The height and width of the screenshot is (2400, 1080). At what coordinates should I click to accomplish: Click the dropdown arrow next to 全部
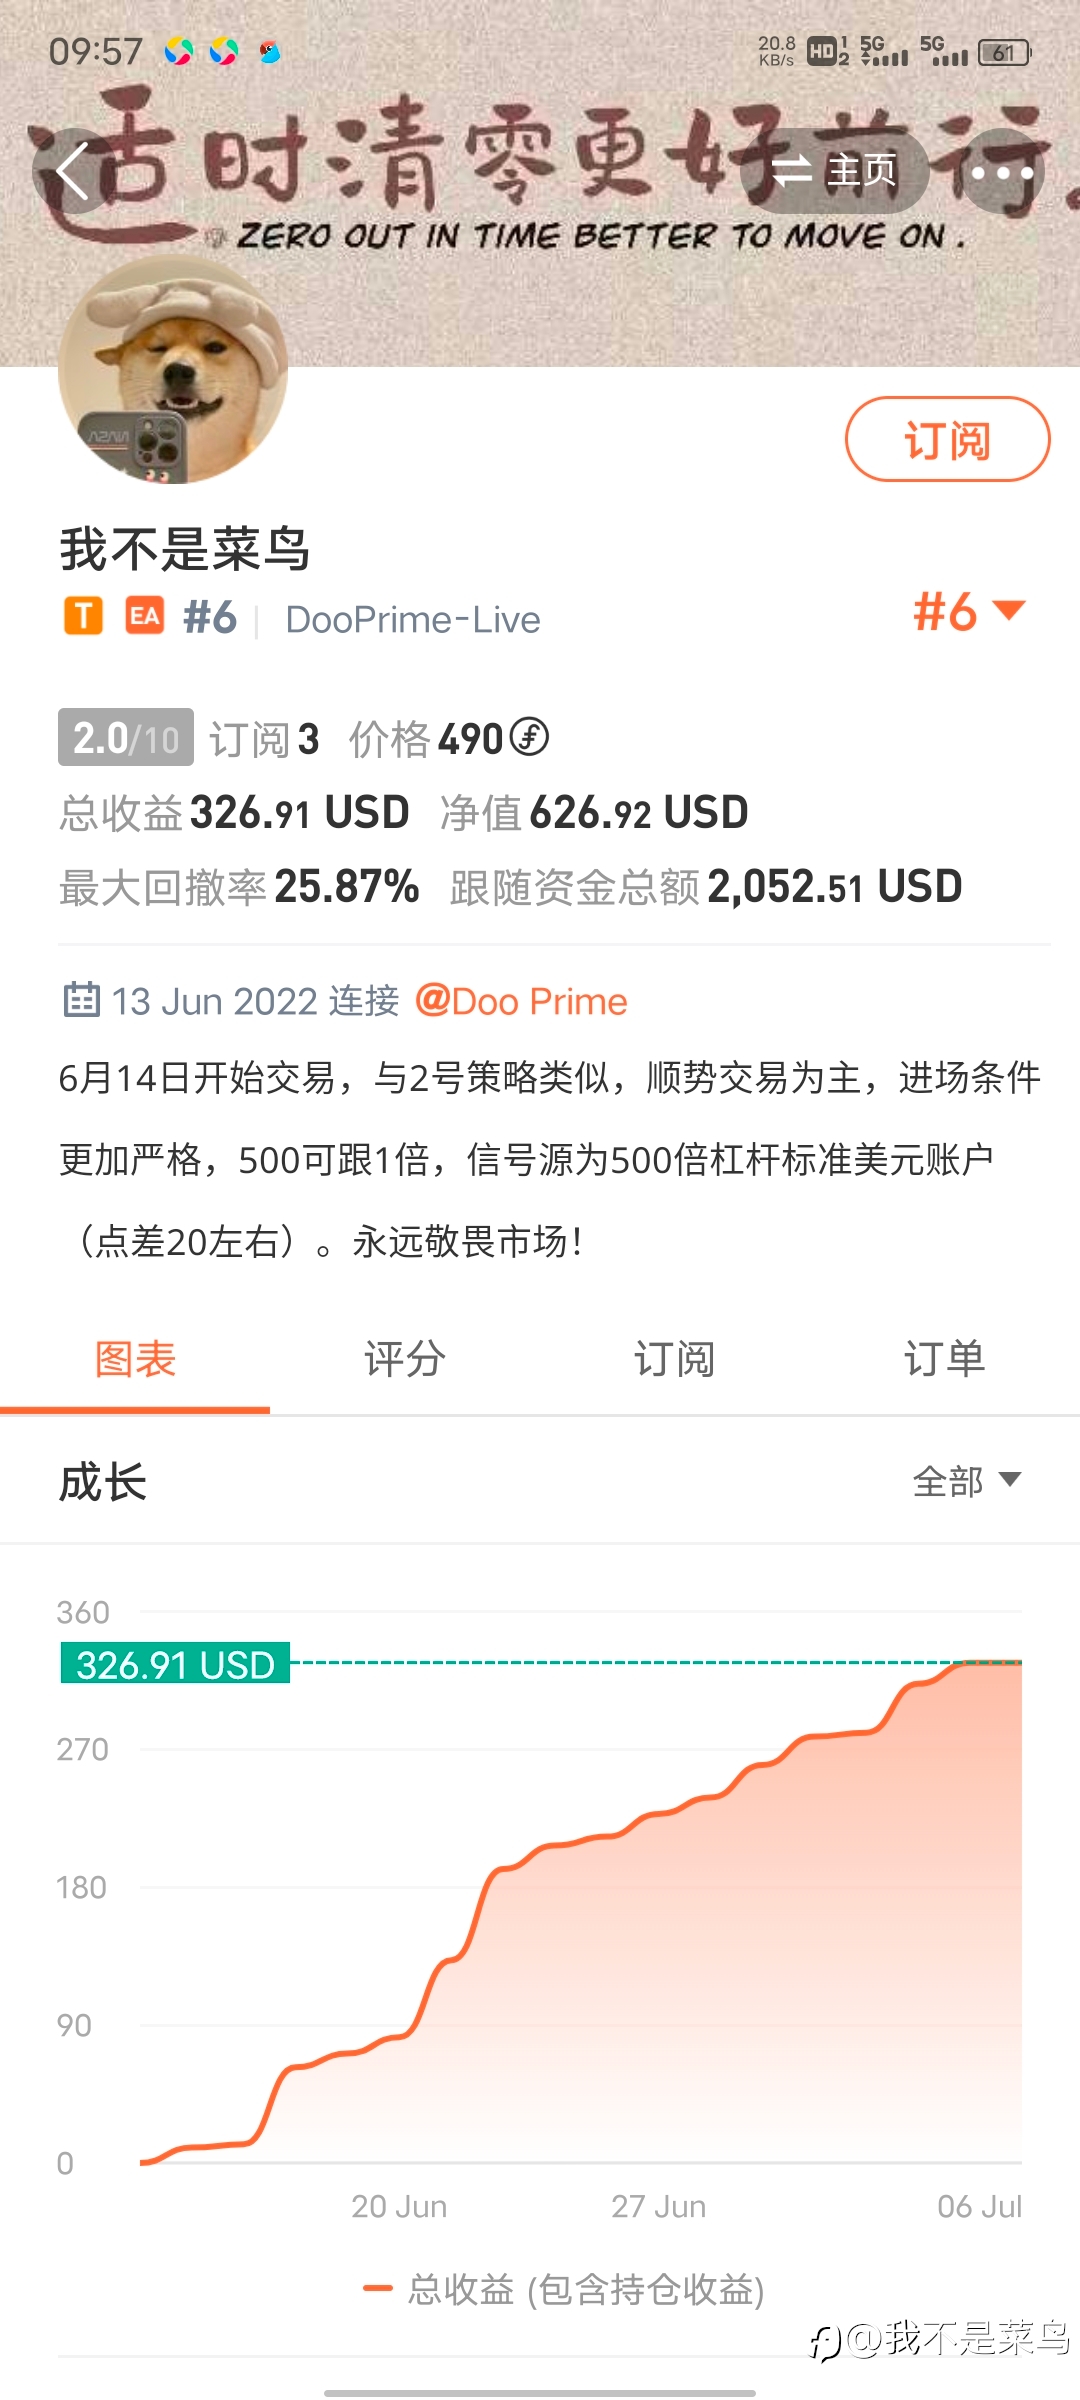coord(1010,1480)
